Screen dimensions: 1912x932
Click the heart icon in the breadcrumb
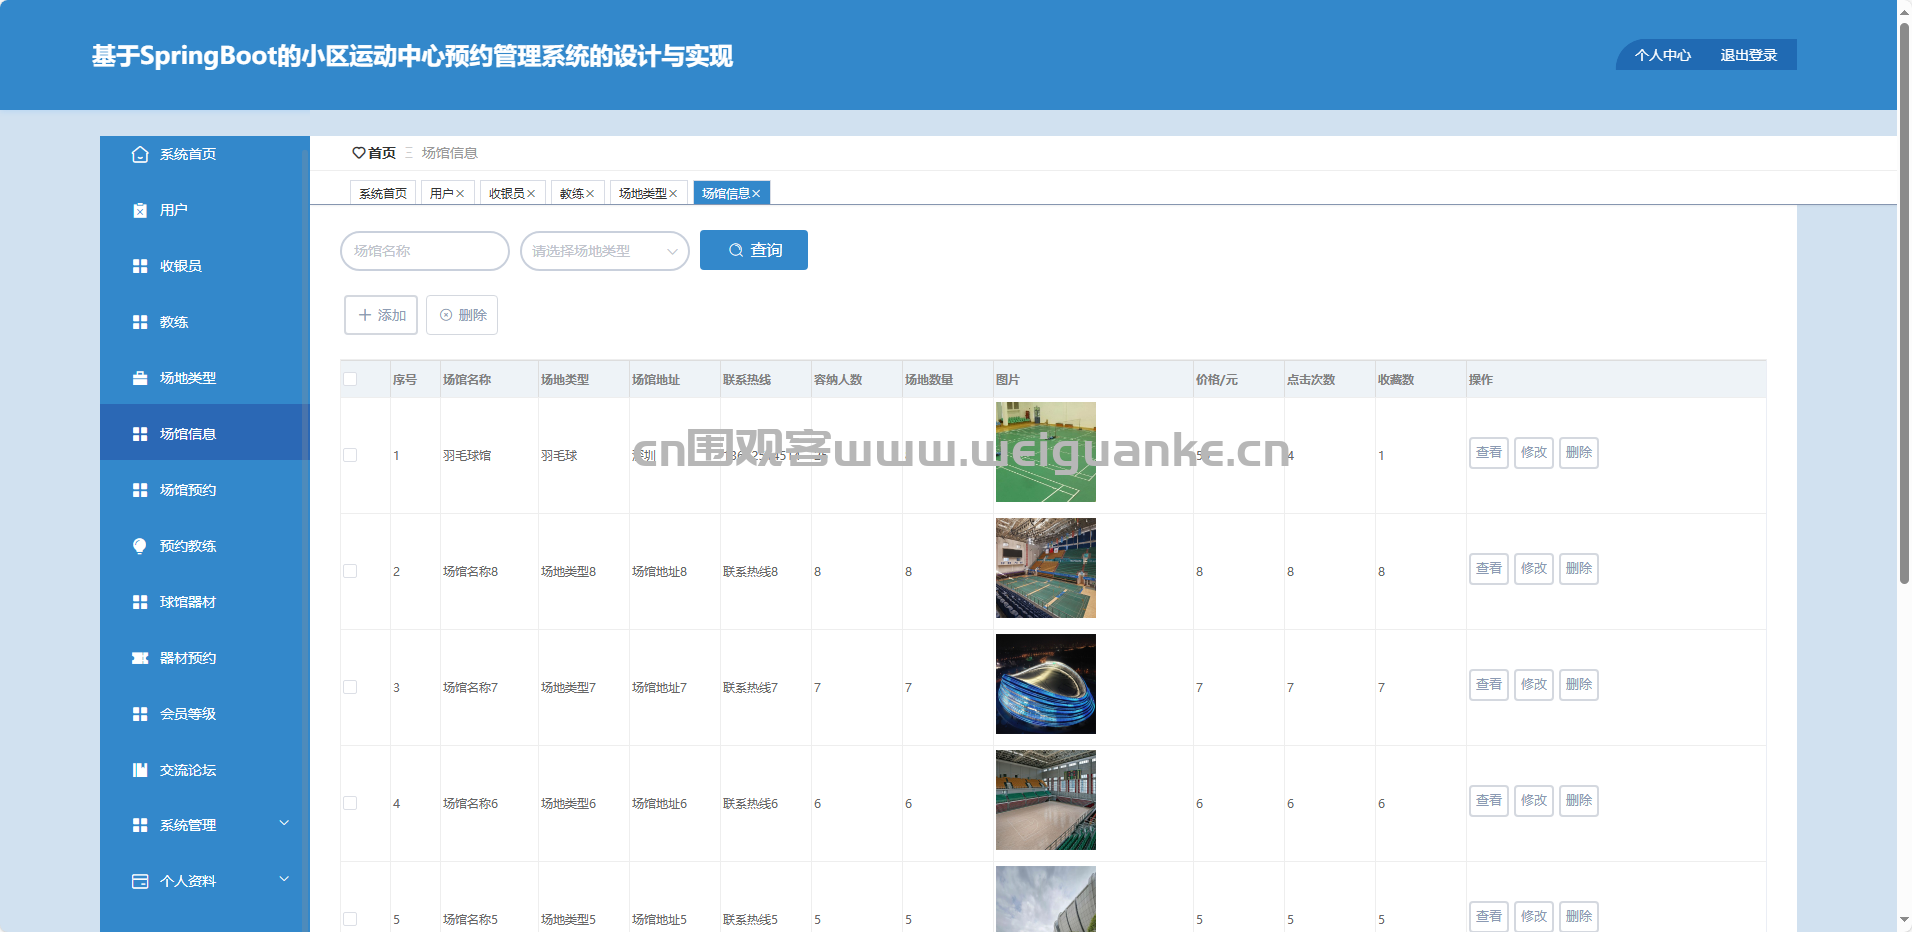[359, 153]
